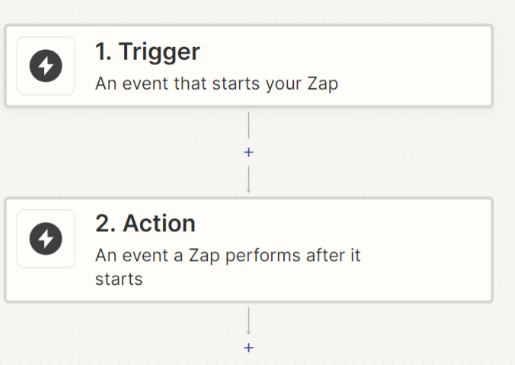
Task: Open the 1. Trigger step
Action: [x=249, y=66]
